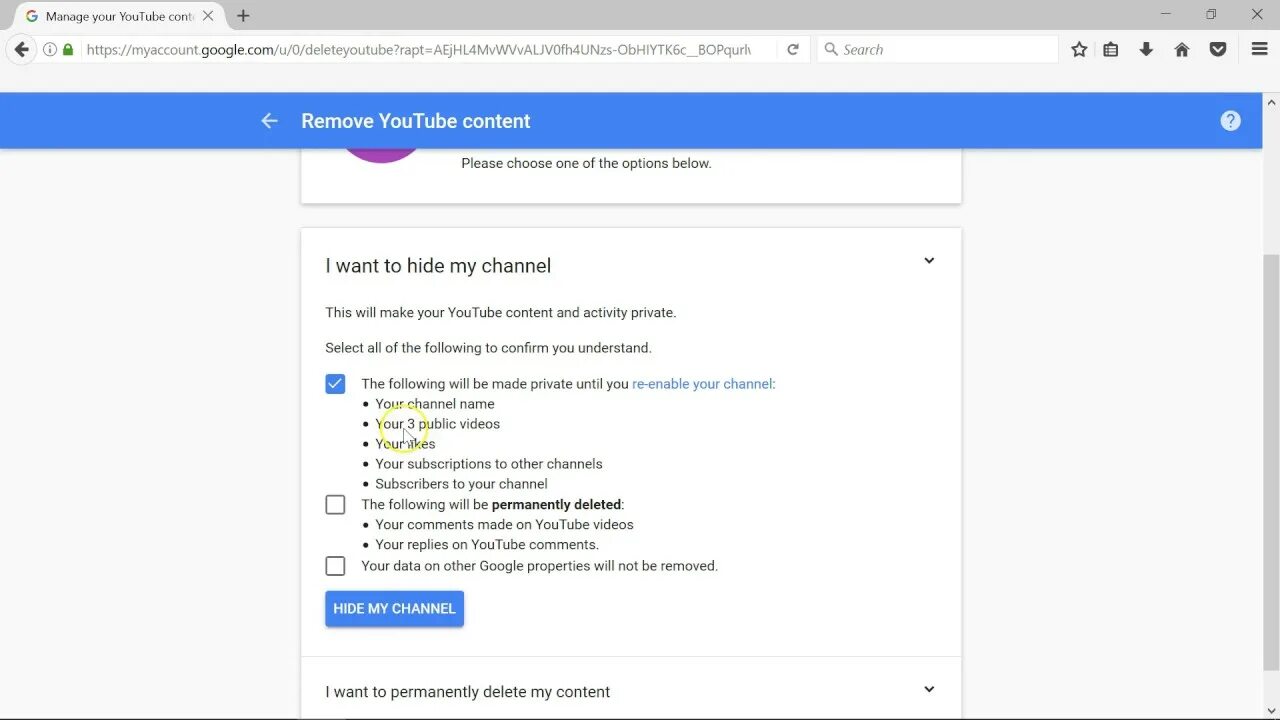Go back from Remove YouTube content
Image resolution: width=1280 pixels, height=720 pixels.
269,121
